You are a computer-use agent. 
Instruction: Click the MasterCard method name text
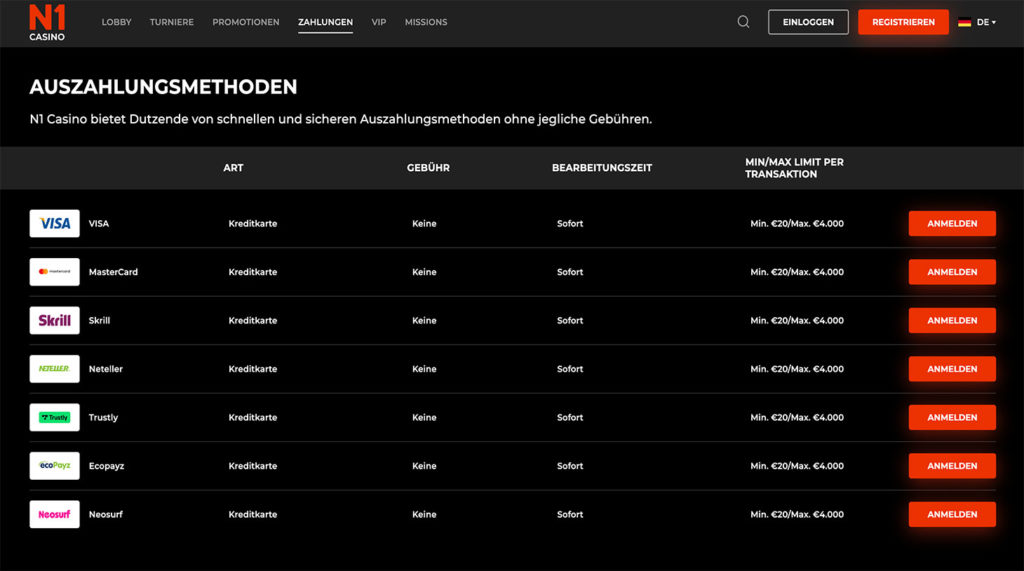click(x=113, y=272)
